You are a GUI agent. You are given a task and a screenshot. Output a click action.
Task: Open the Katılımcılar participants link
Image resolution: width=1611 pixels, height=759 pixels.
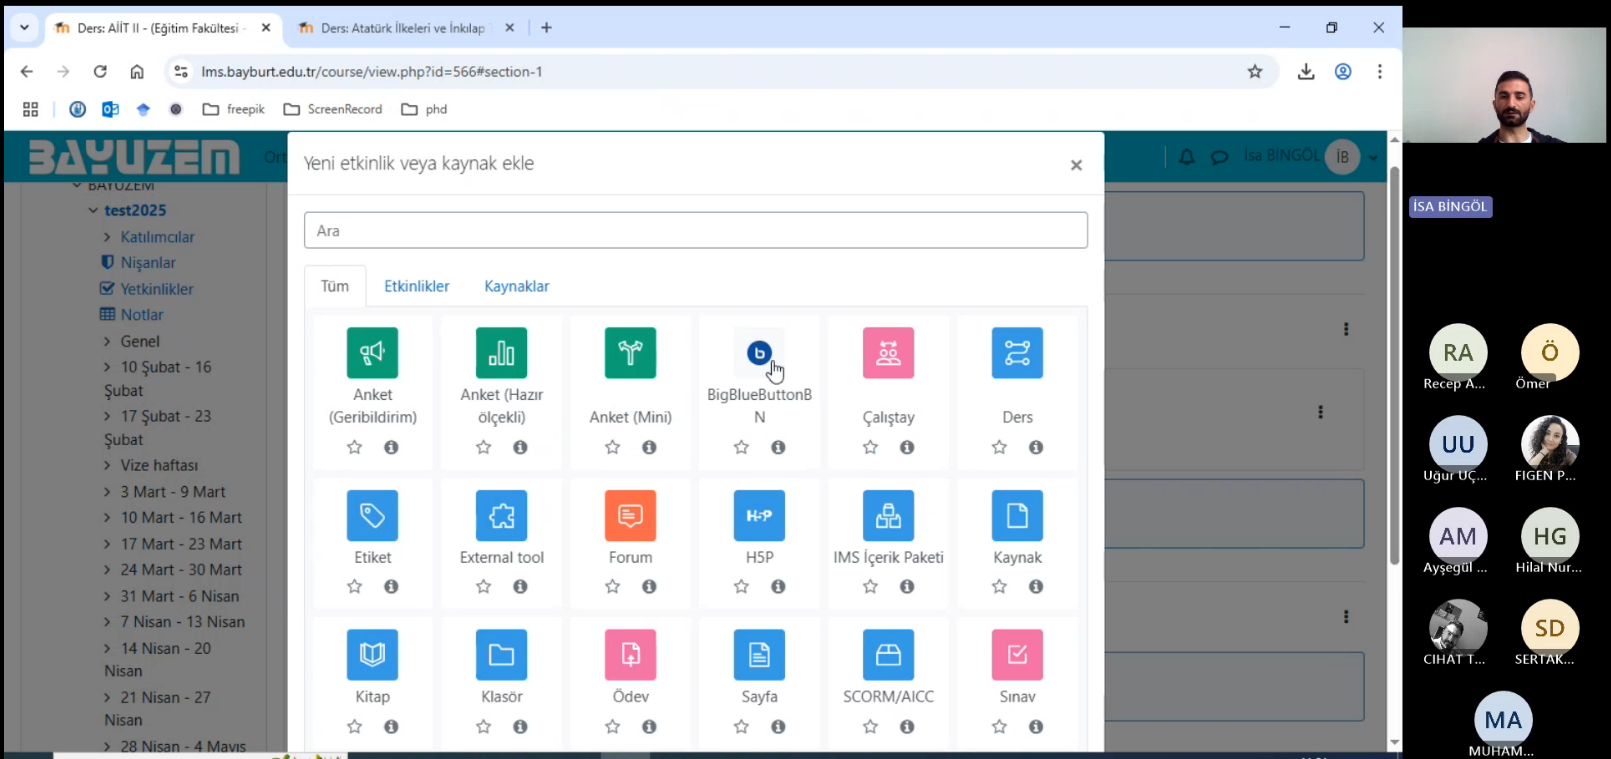(157, 237)
